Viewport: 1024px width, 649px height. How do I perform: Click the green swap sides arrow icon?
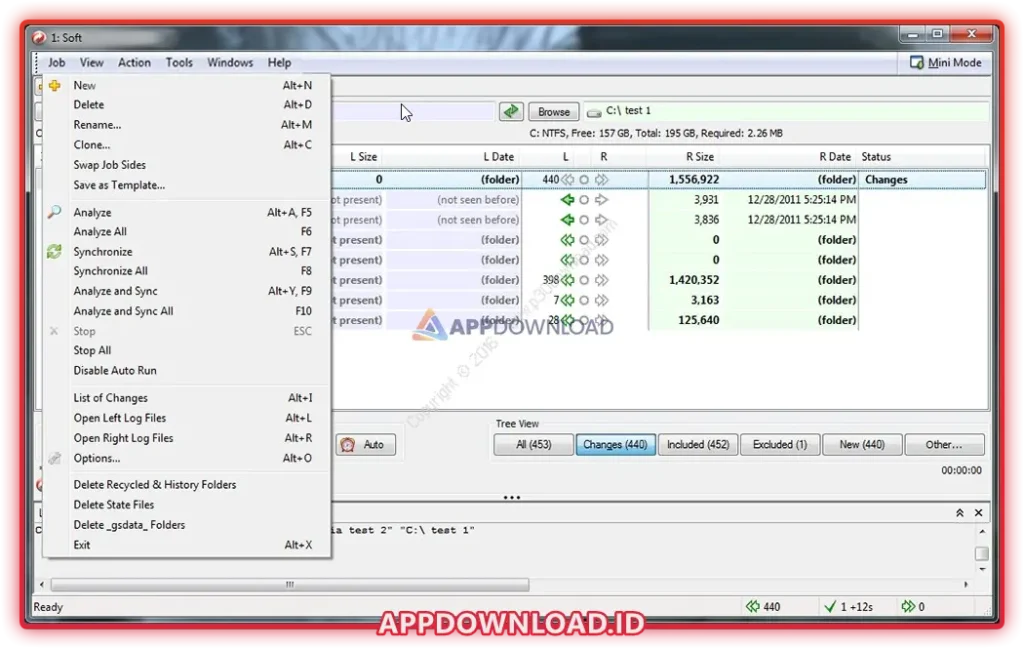(x=511, y=112)
